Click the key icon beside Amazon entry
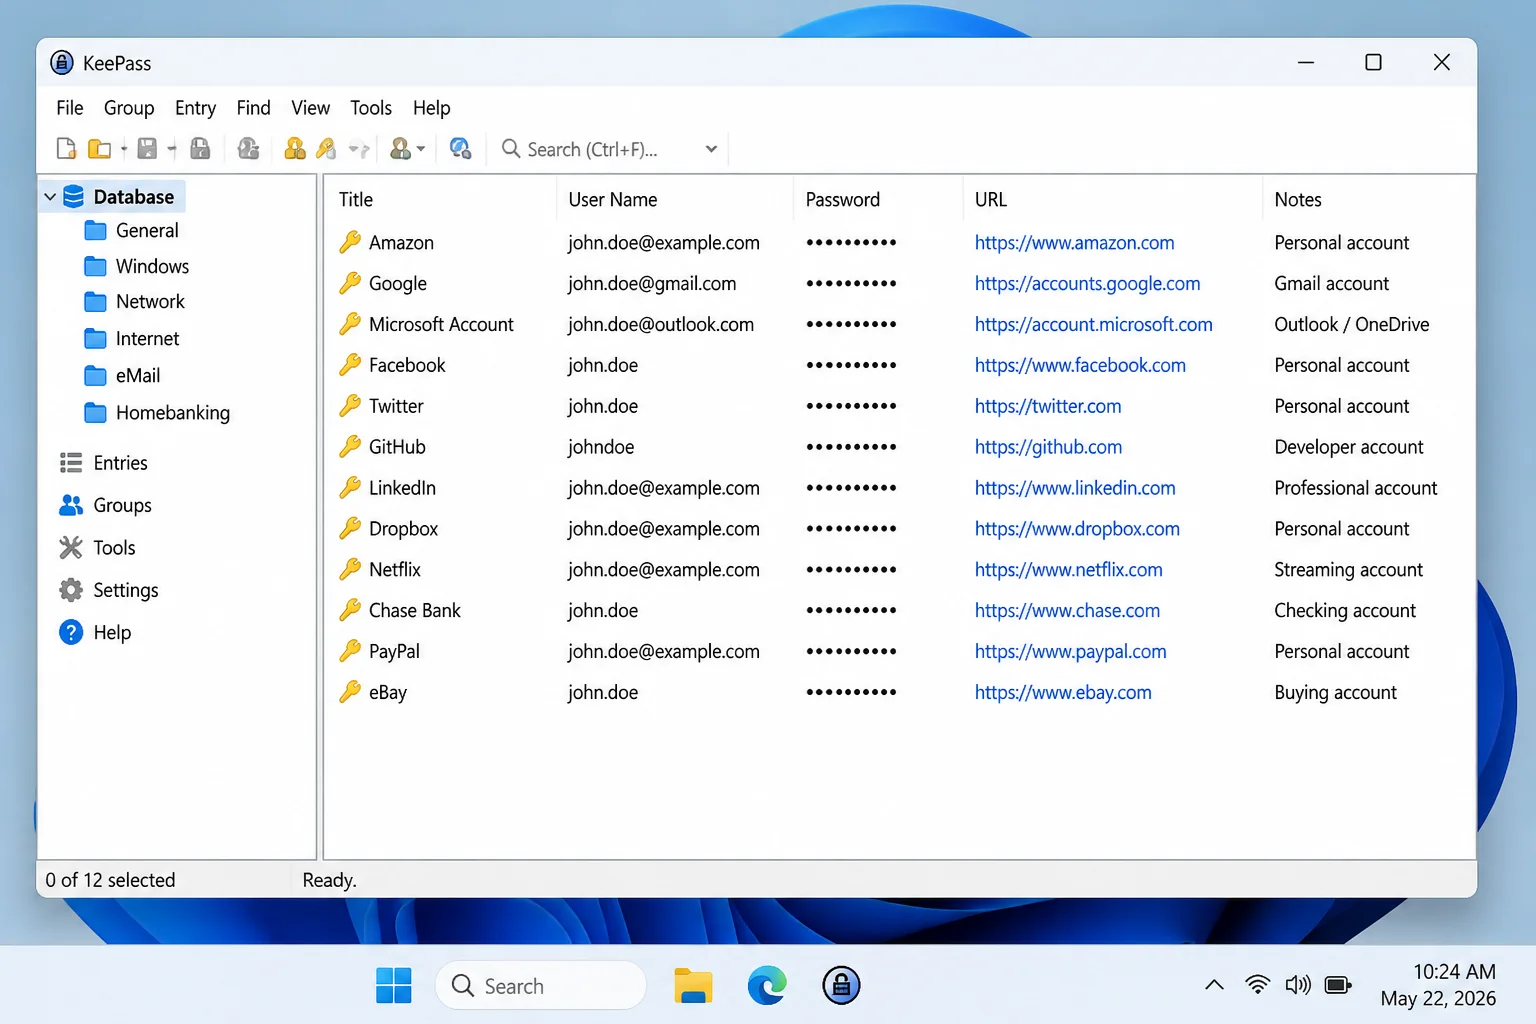Image resolution: width=1536 pixels, height=1024 pixels. [x=350, y=242]
